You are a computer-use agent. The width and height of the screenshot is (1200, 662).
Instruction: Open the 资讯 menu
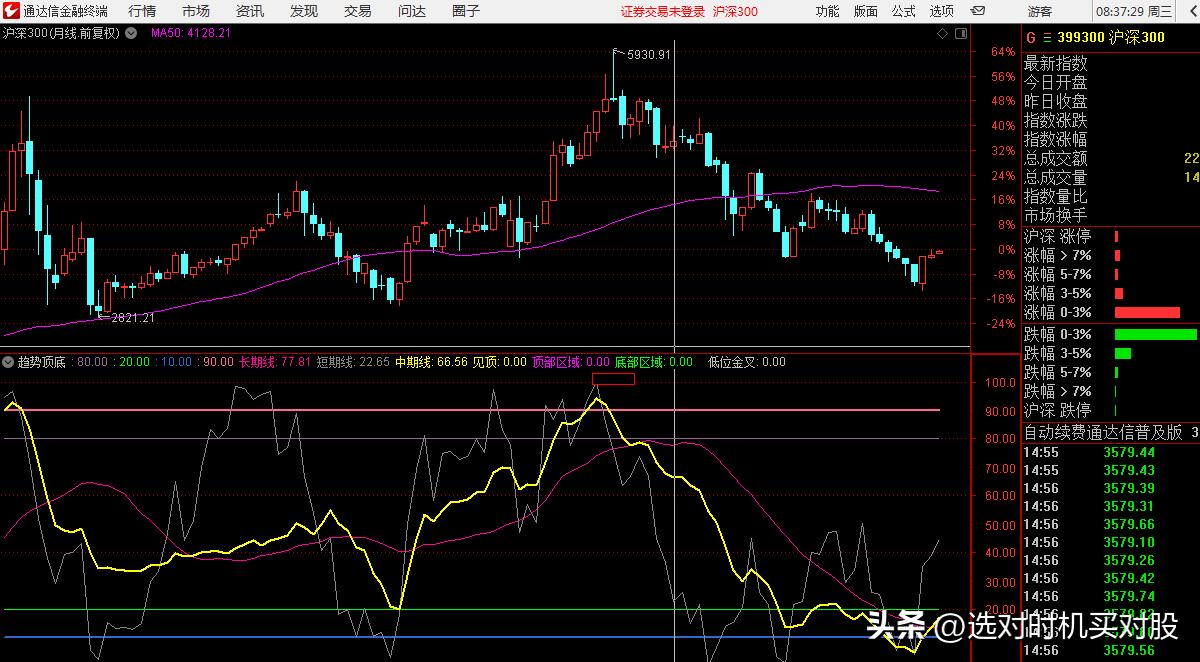tap(250, 11)
